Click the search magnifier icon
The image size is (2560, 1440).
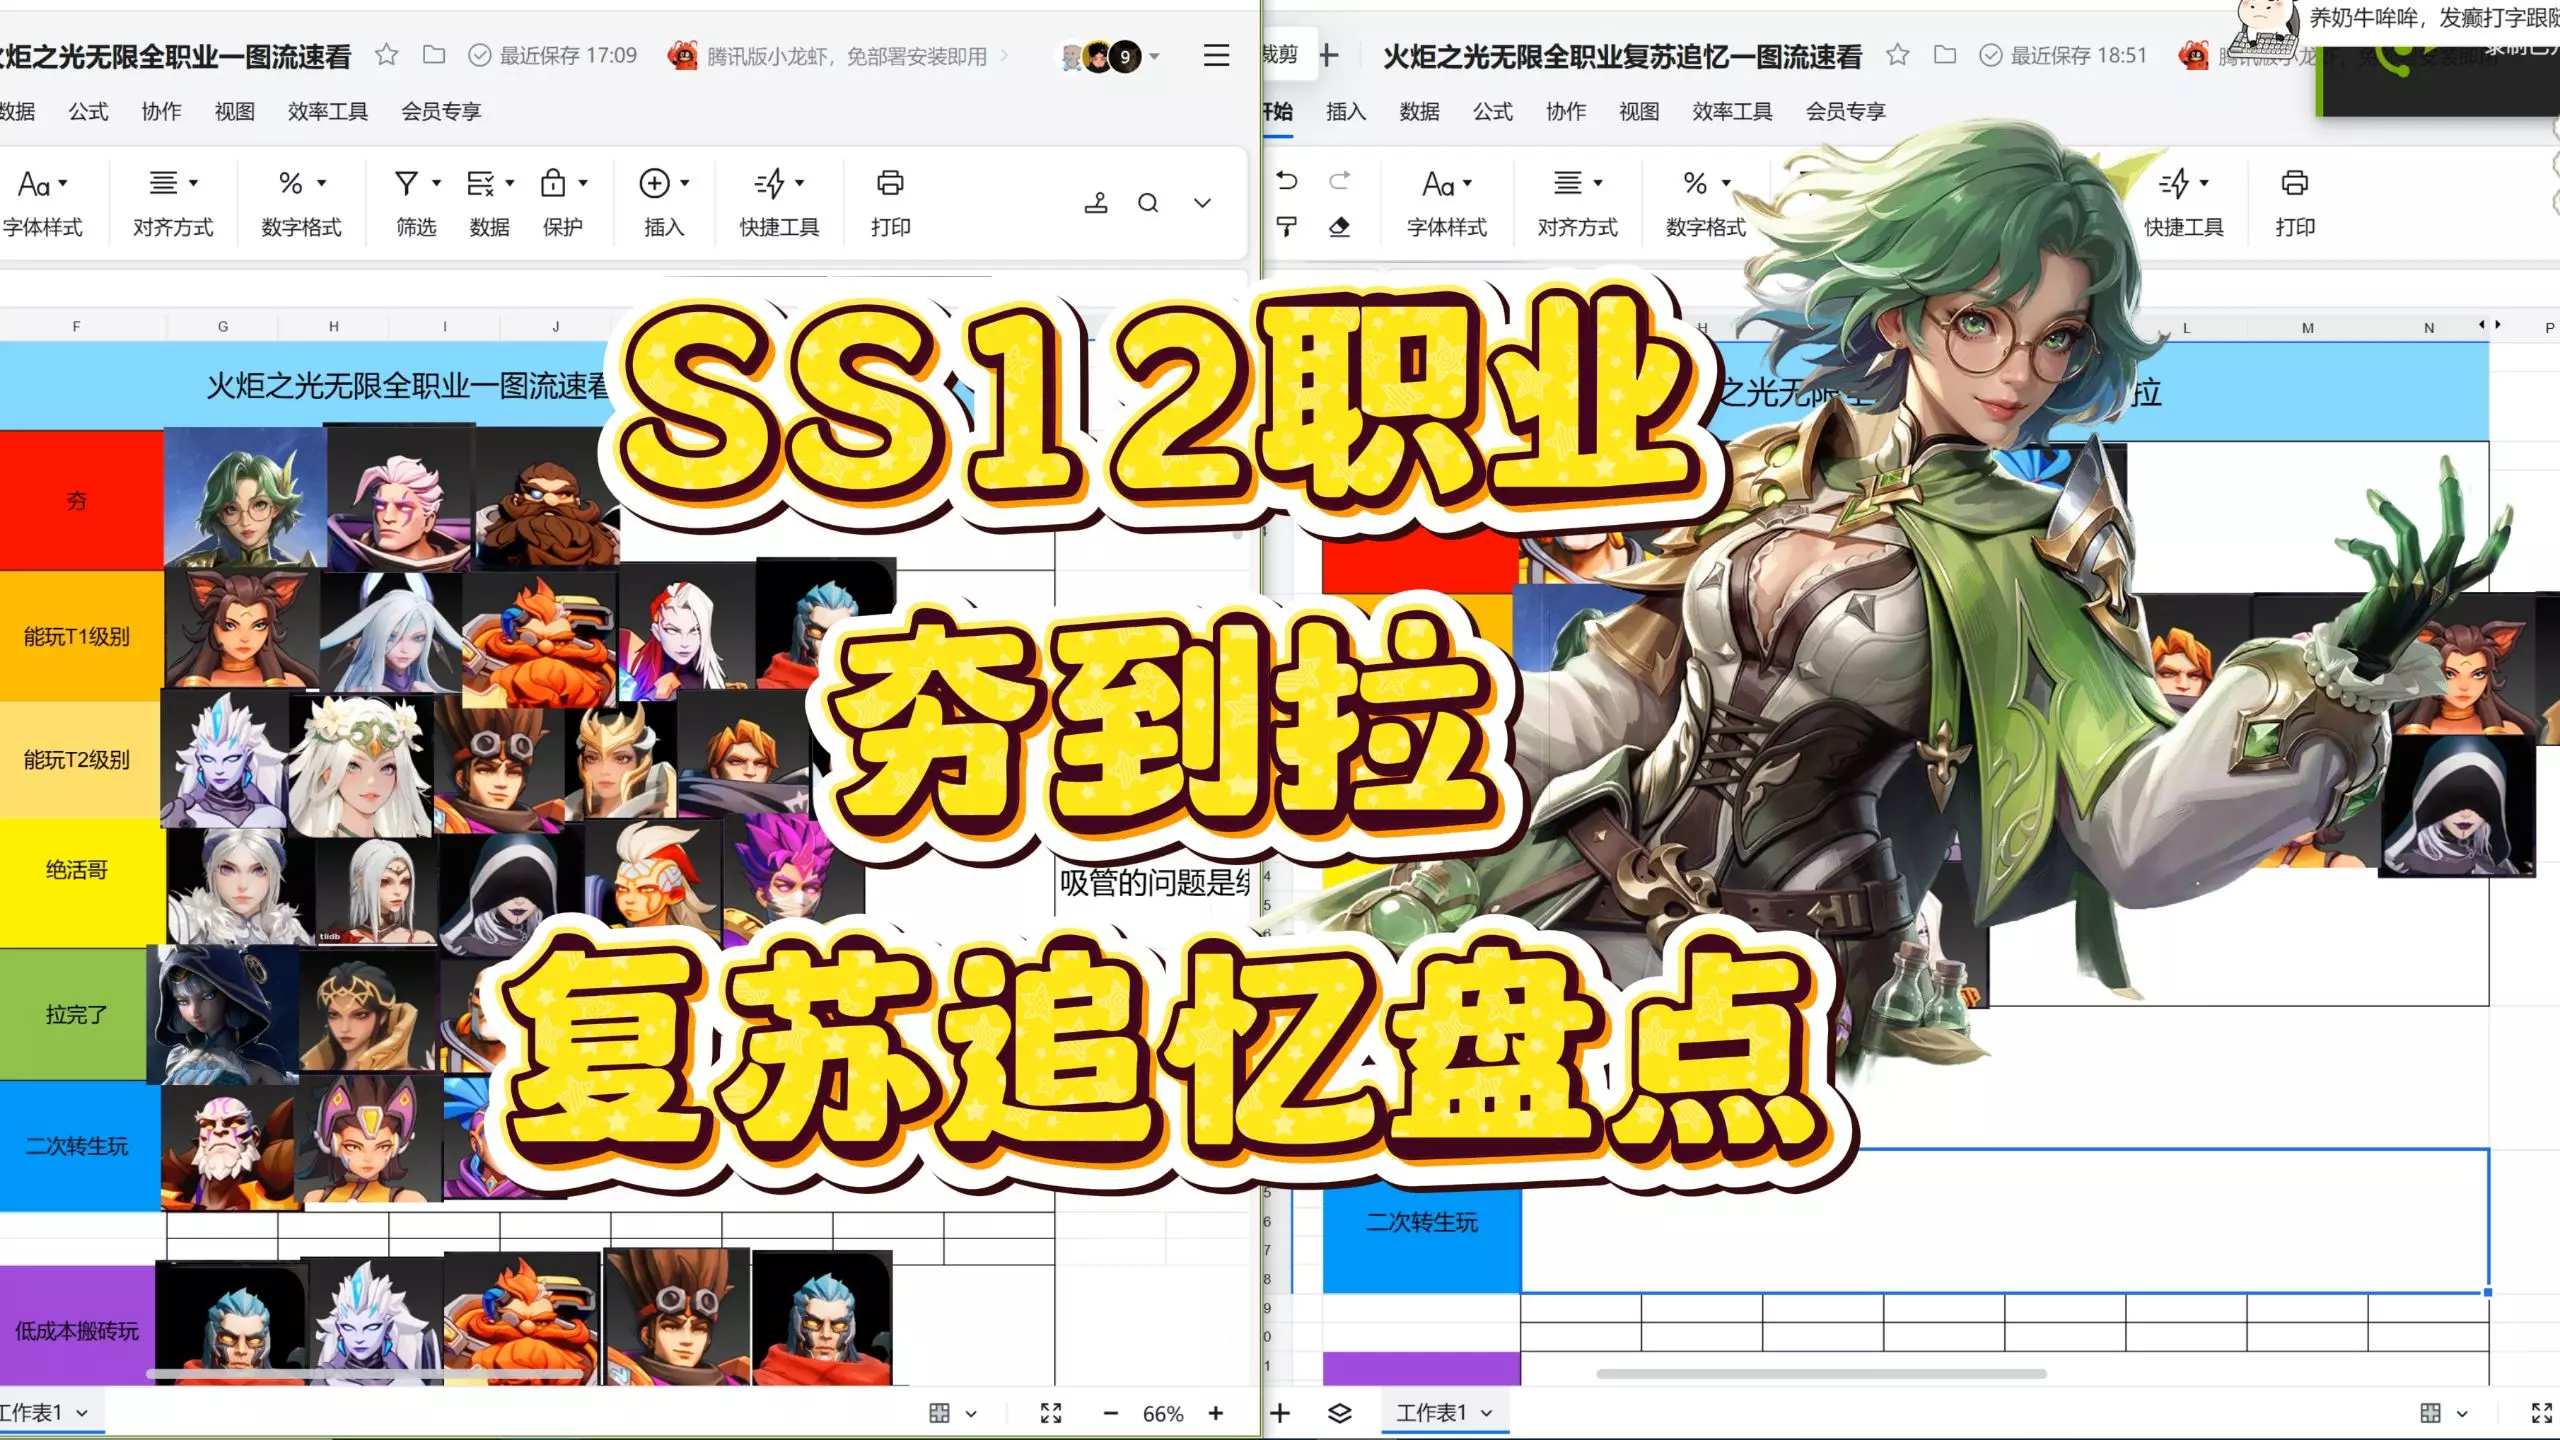1148,204
